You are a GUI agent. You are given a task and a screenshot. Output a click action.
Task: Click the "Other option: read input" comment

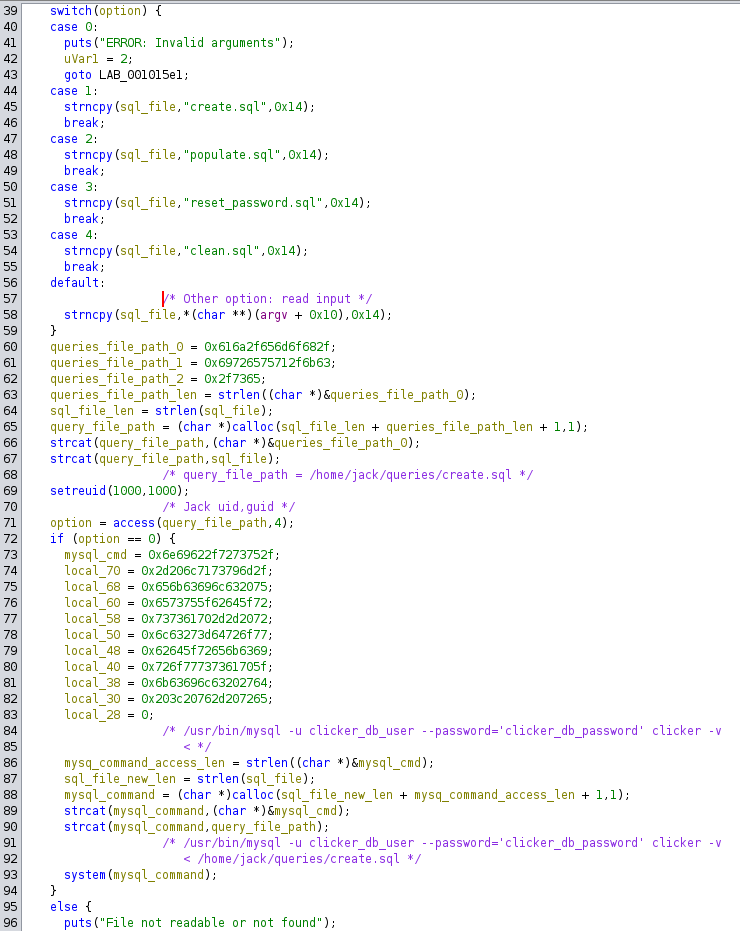click(x=268, y=299)
